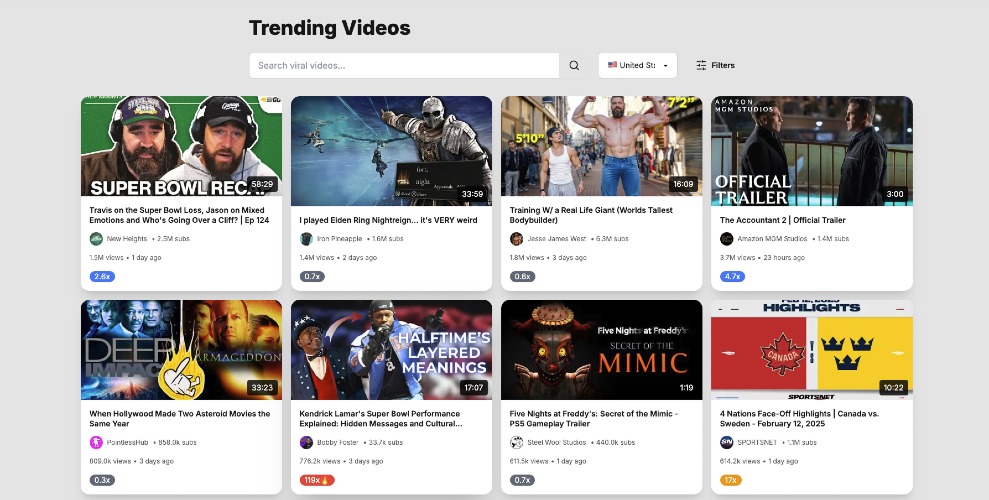This screenshot has width=989, height=500.
Task: Click title 'Kendrick Lamar's Super Bowl Performance Explained'
Action: coord(380,419)
